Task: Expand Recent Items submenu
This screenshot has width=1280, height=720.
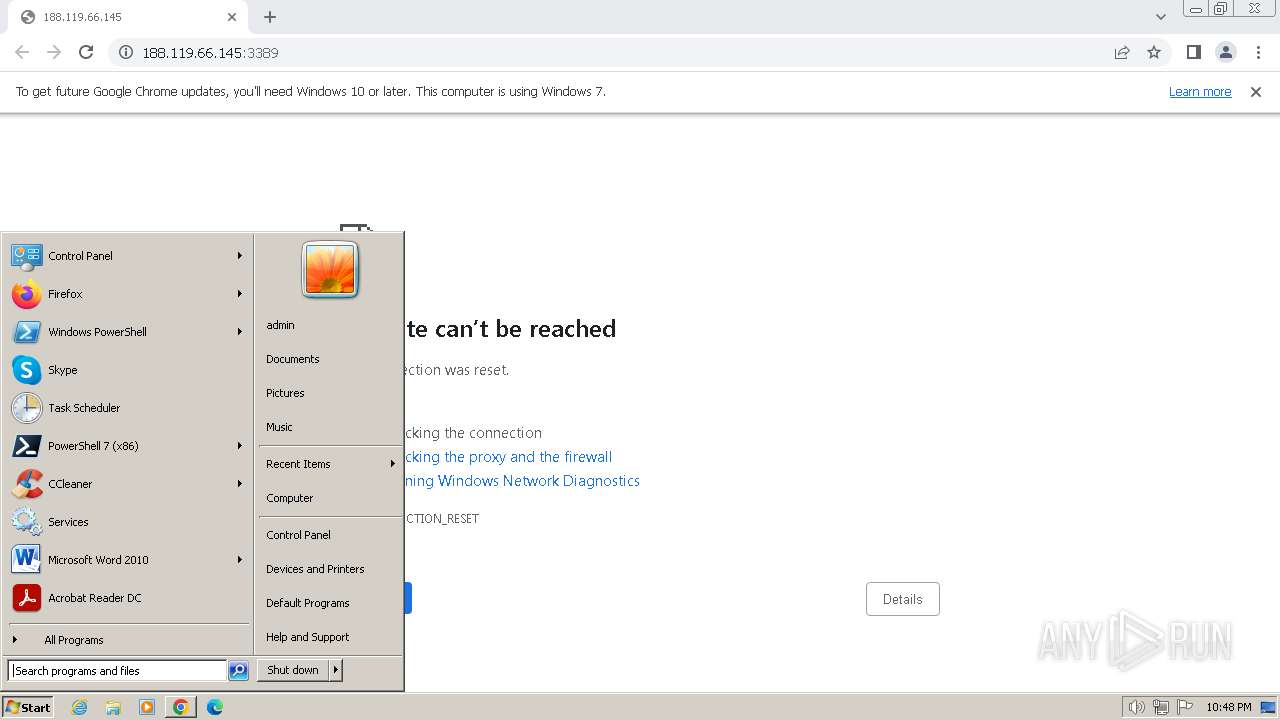Action: click(330, 464)
